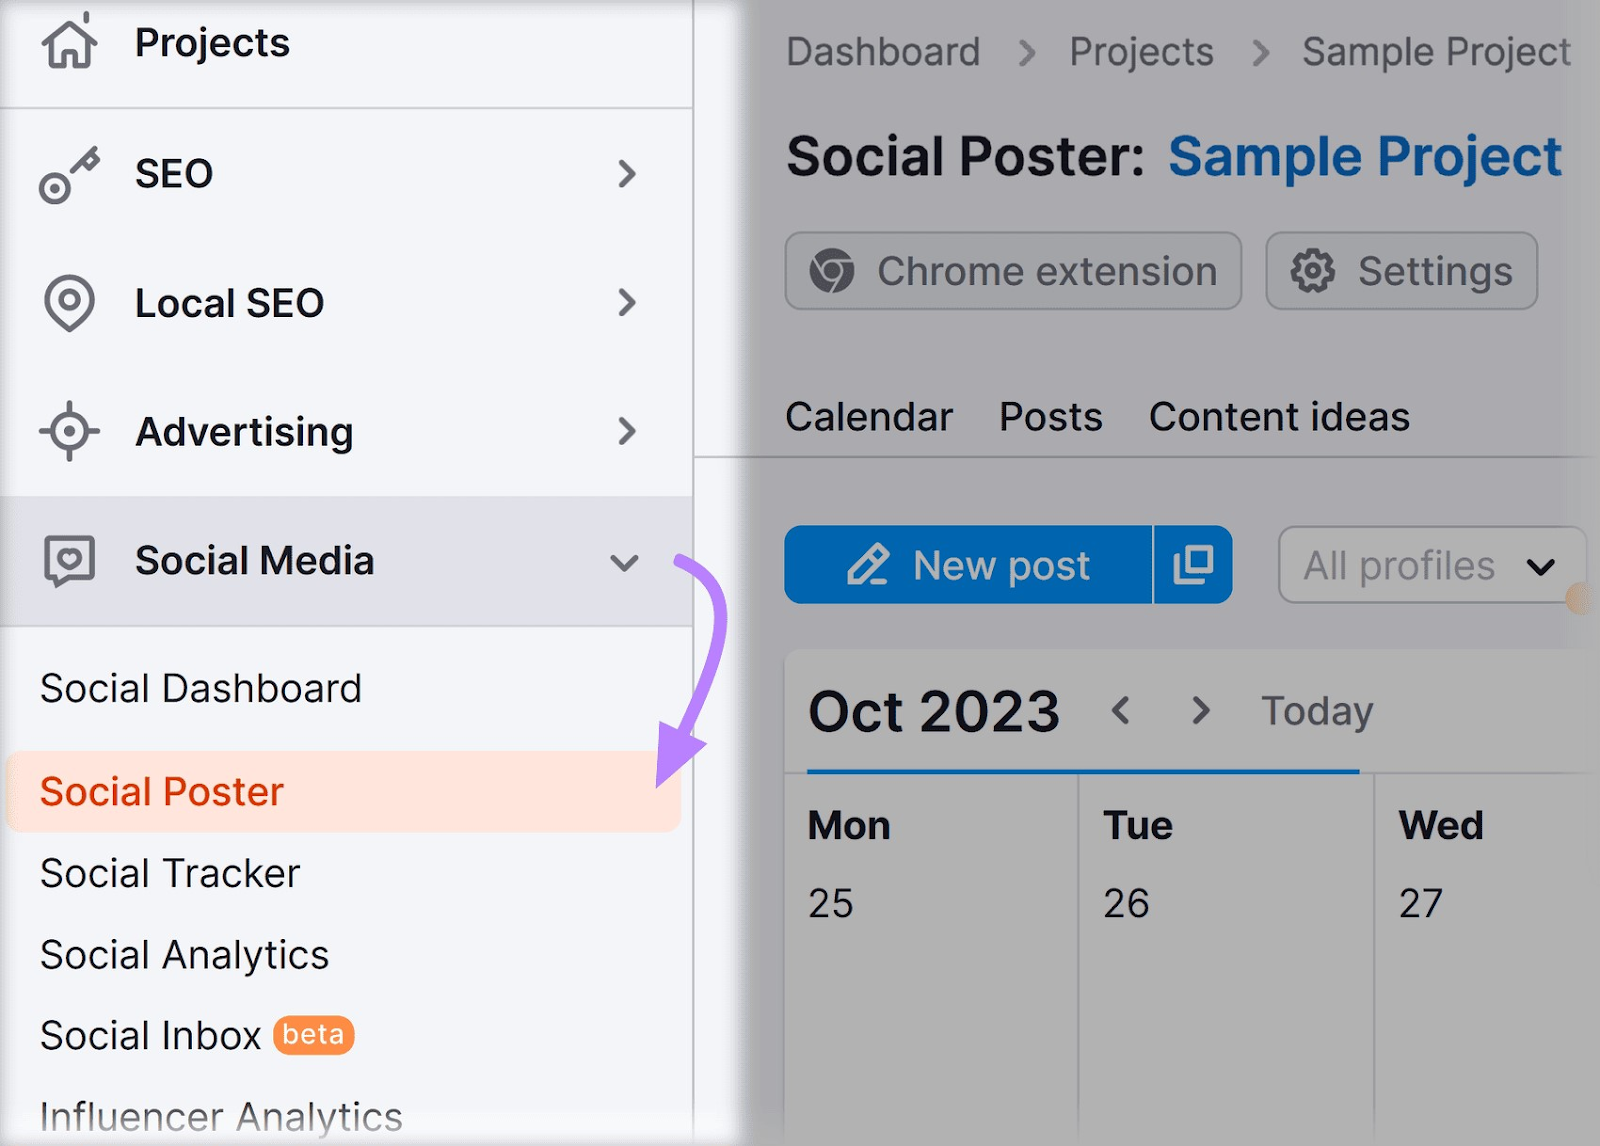Click Projects breadcrumb link
The width and height of the screenshot is (1600, 1146).
click(x=1141, y=52)
